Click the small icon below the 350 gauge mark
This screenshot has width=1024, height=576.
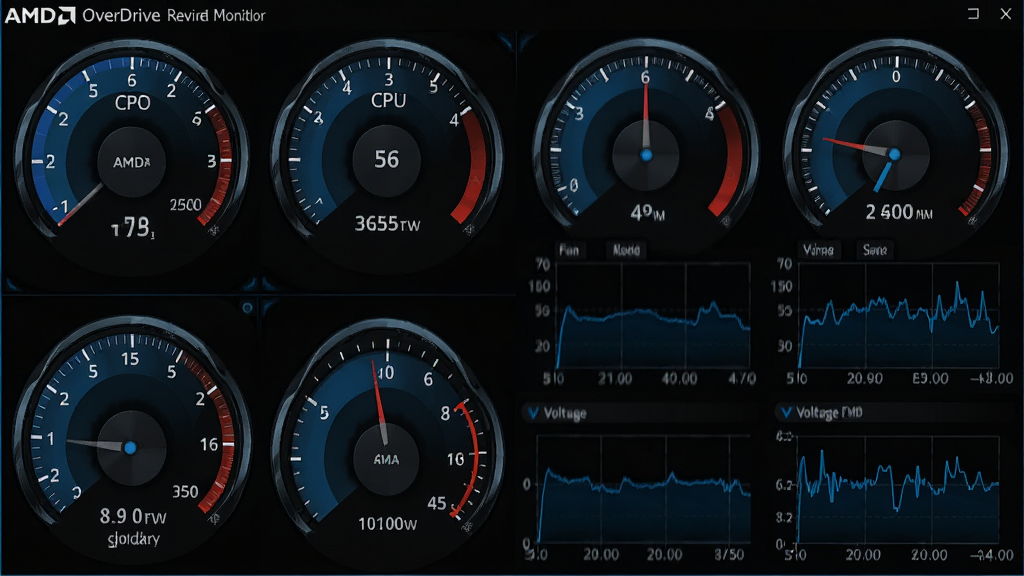click(x=214, y=519)
